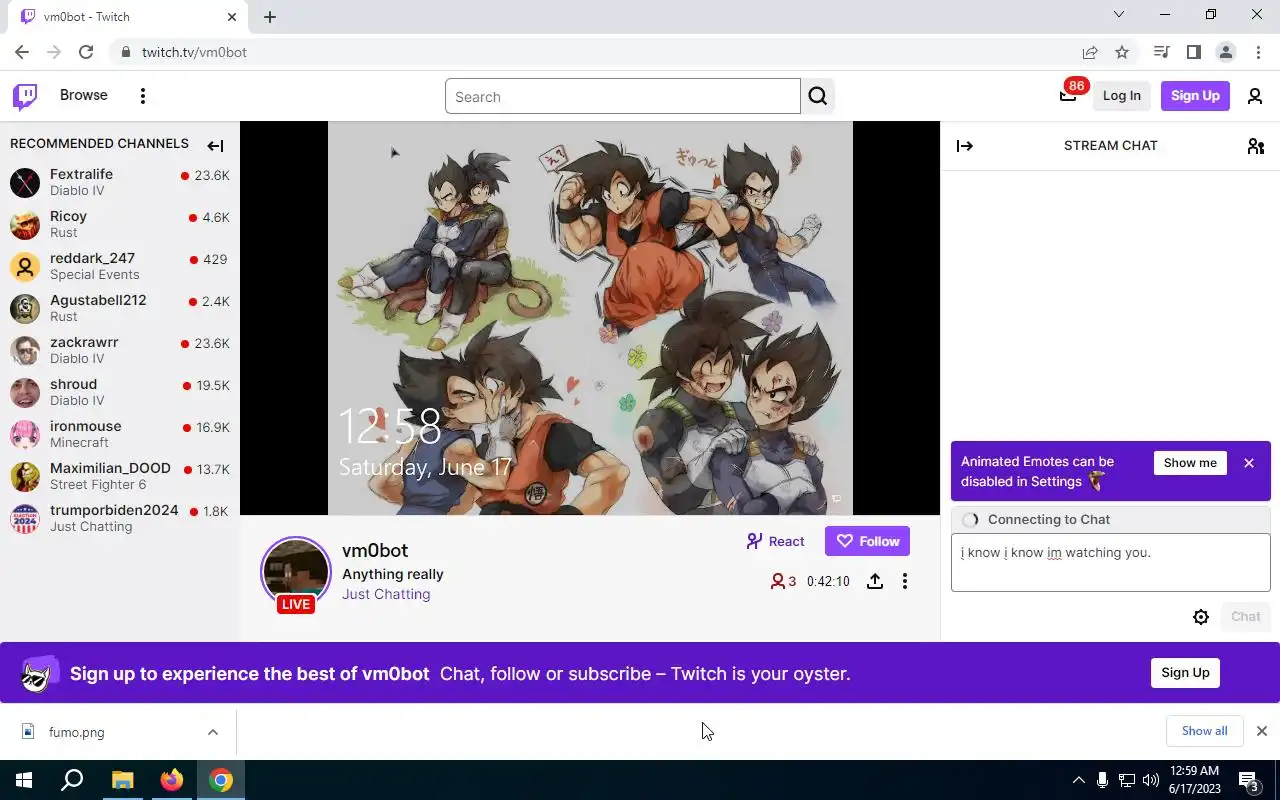Open Fextralife recommended channel
The height and width of the screenshot is (800, 1280).
120,182
